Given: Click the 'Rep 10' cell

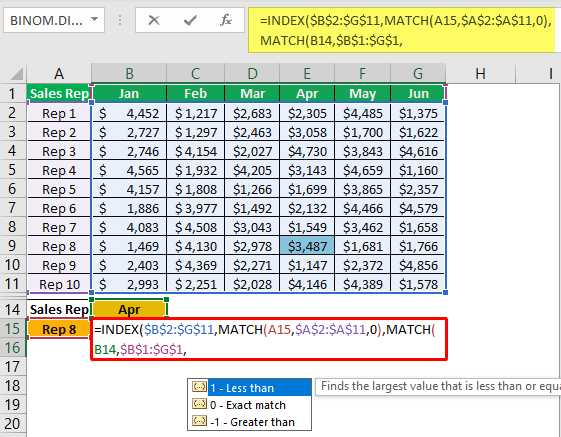Looking at the screenshot, I should (x=59, y=284).
